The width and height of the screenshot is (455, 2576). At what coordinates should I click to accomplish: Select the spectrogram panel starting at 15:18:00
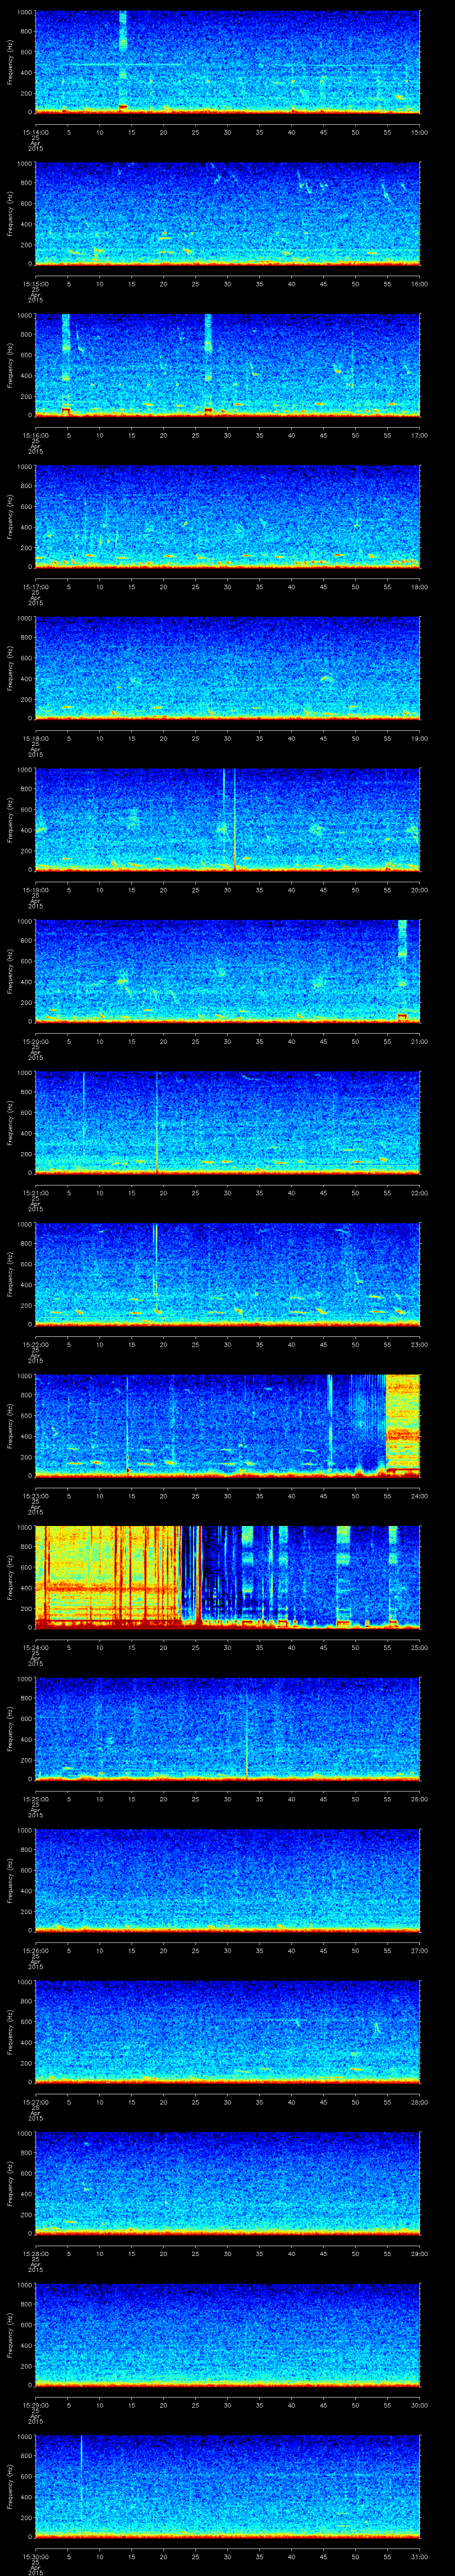tap(227, 668)
